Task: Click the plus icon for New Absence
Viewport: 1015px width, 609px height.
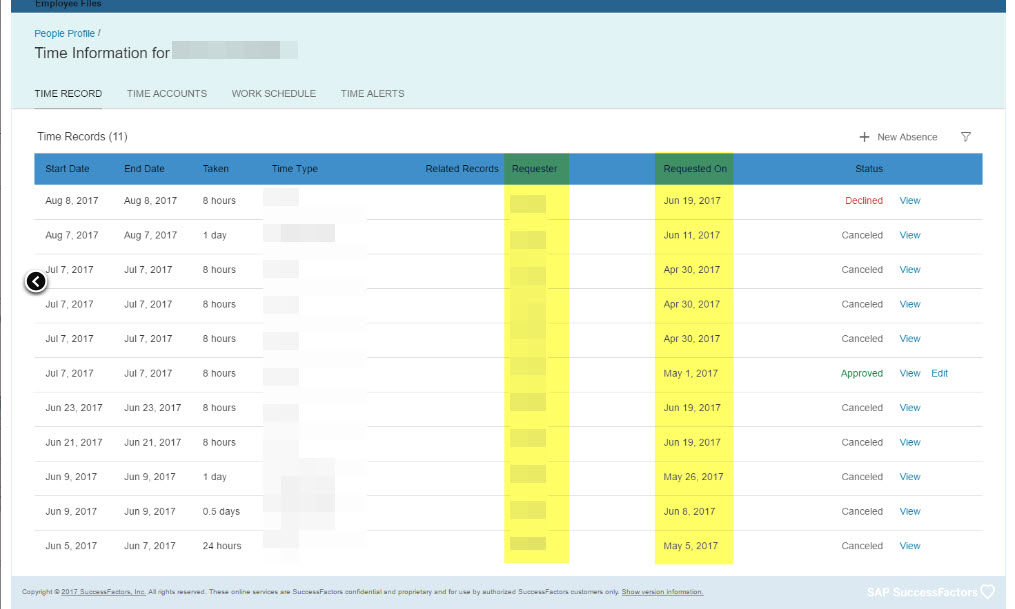Action: tap(864, 137)
